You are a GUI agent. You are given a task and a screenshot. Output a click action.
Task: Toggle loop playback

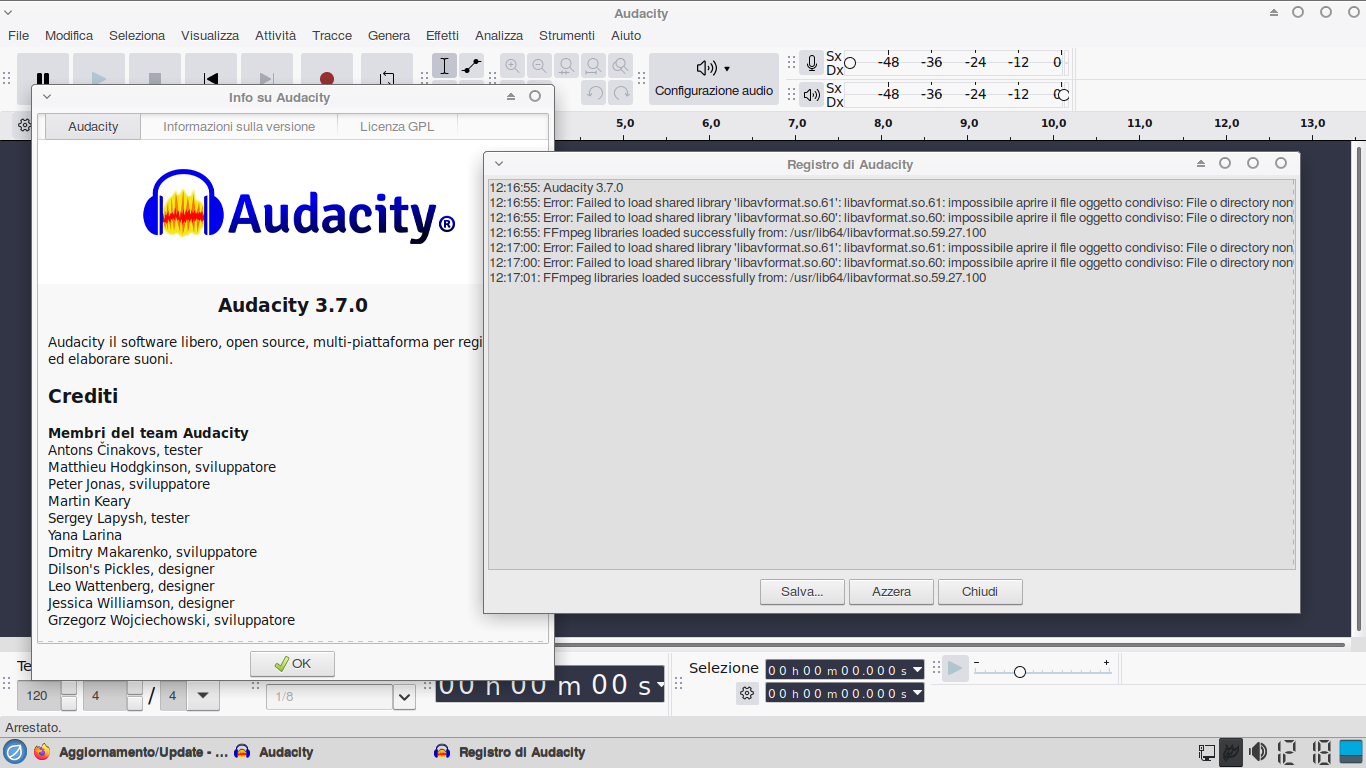click(x=387, y=70)
